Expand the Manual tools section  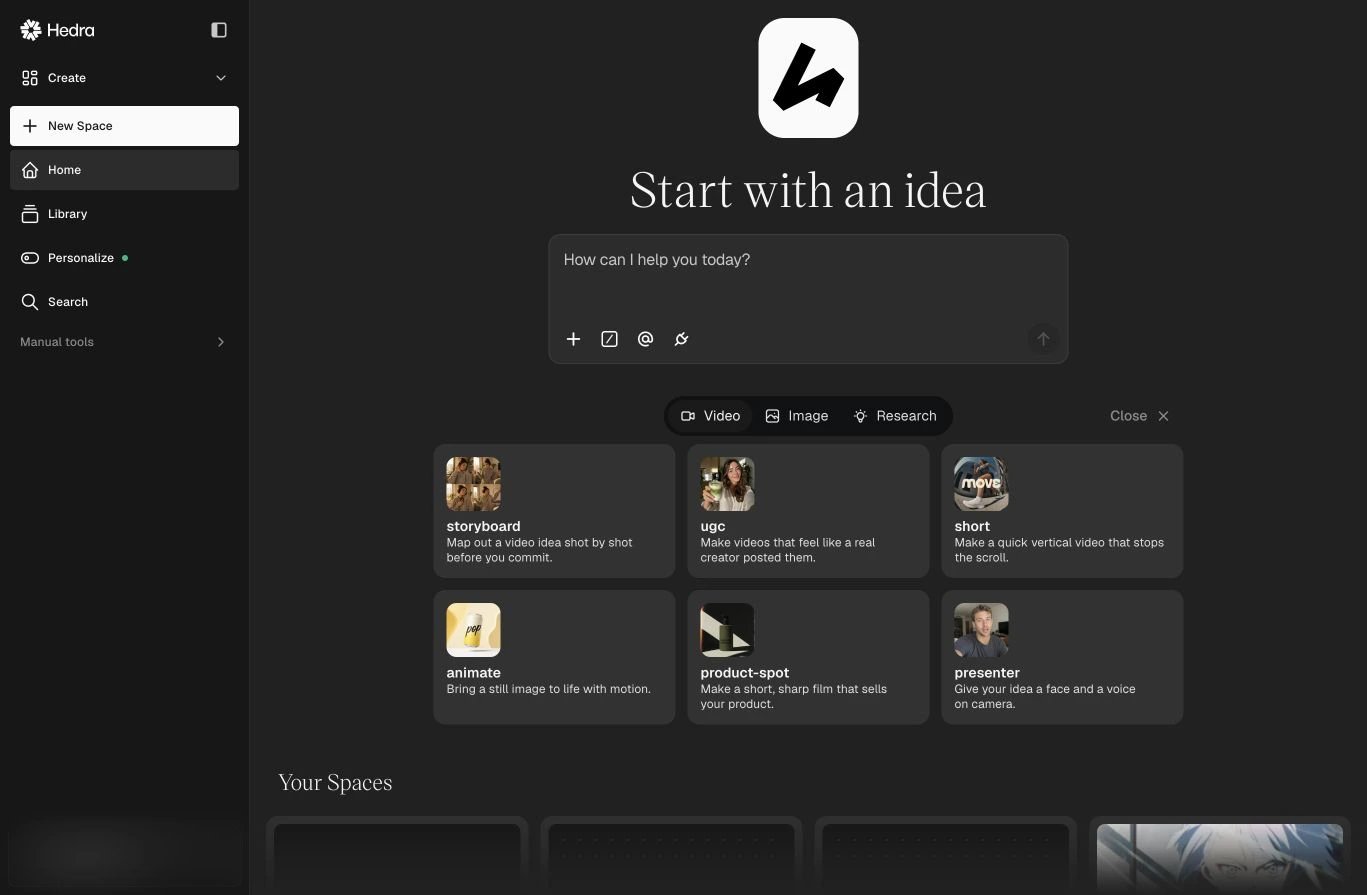click(124, 342)
